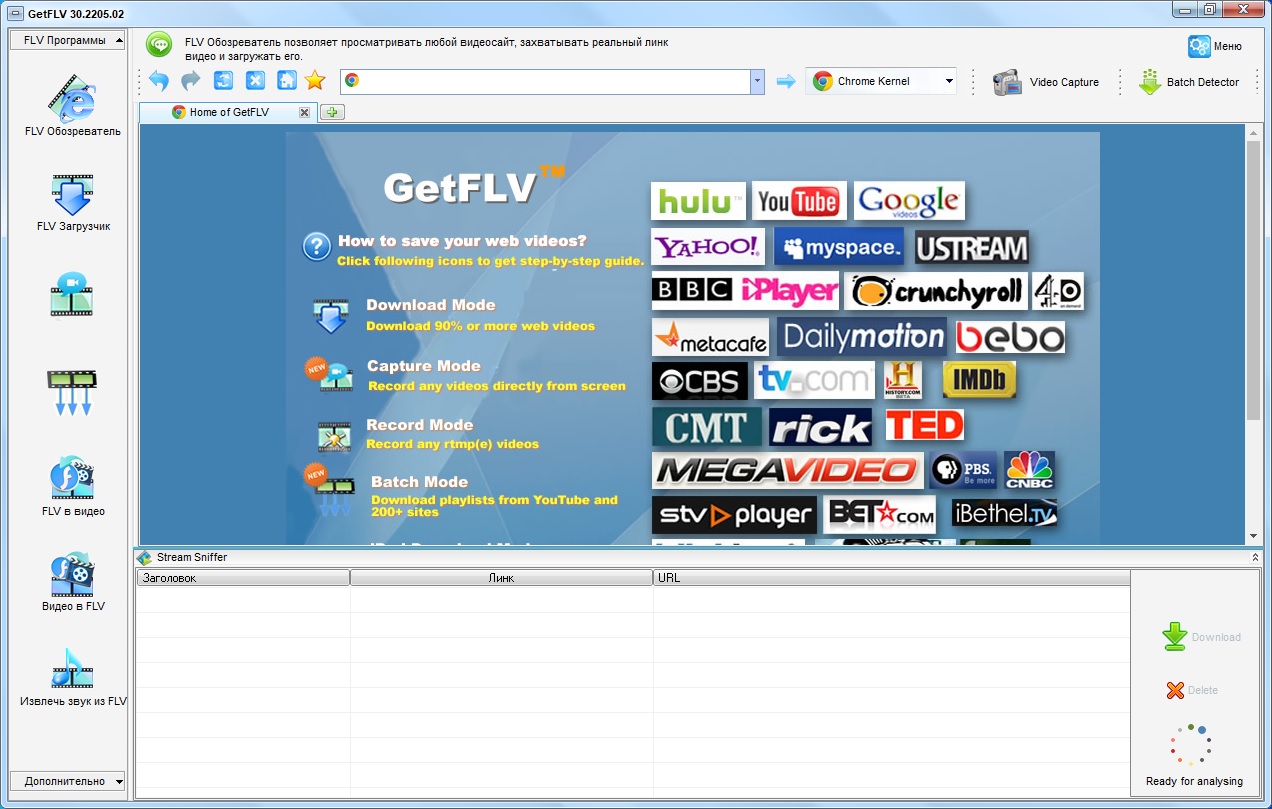The image size is (1272, 809).
Task: Go to the home page icon
Action: [286, 81]
